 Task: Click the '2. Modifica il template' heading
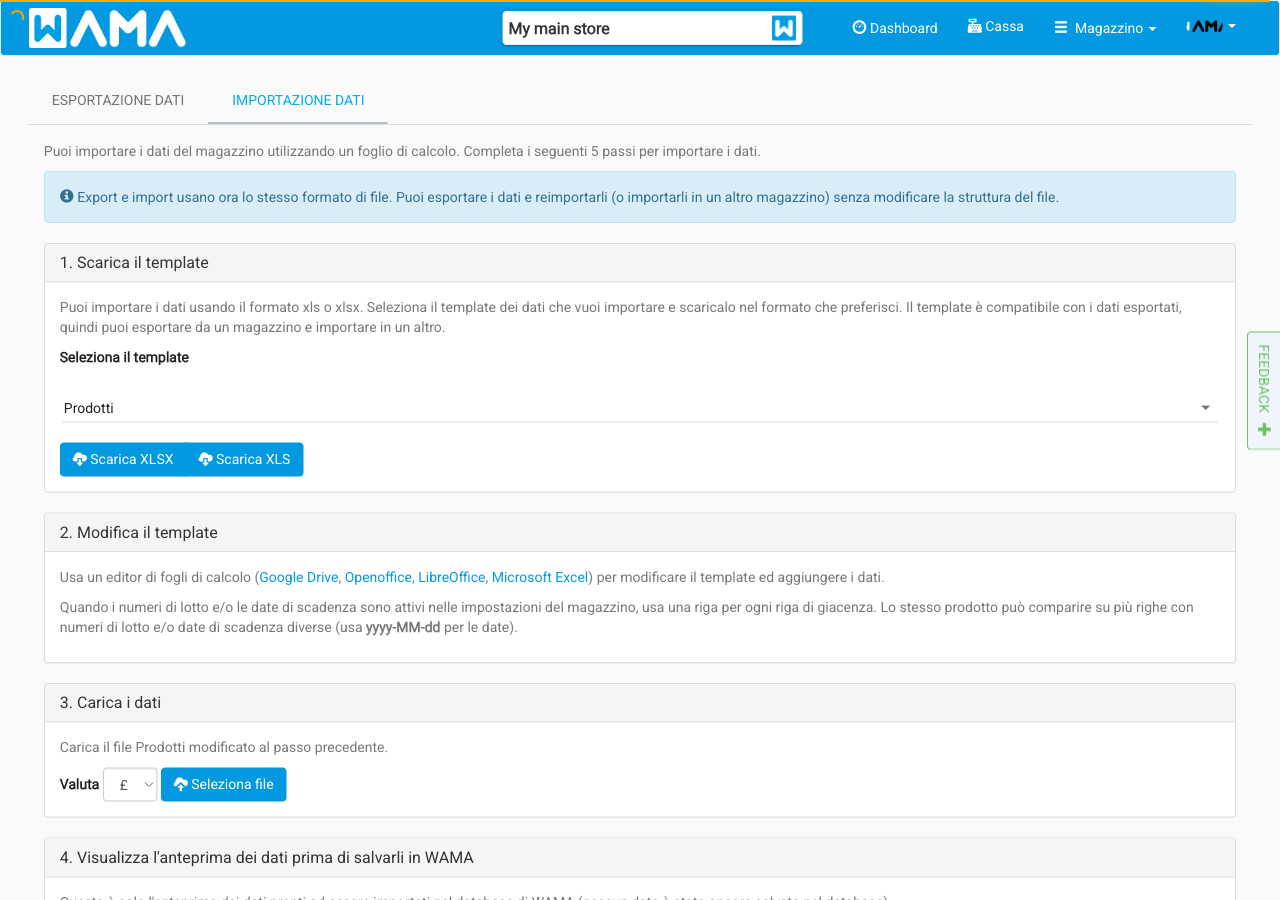coord(139,533)
